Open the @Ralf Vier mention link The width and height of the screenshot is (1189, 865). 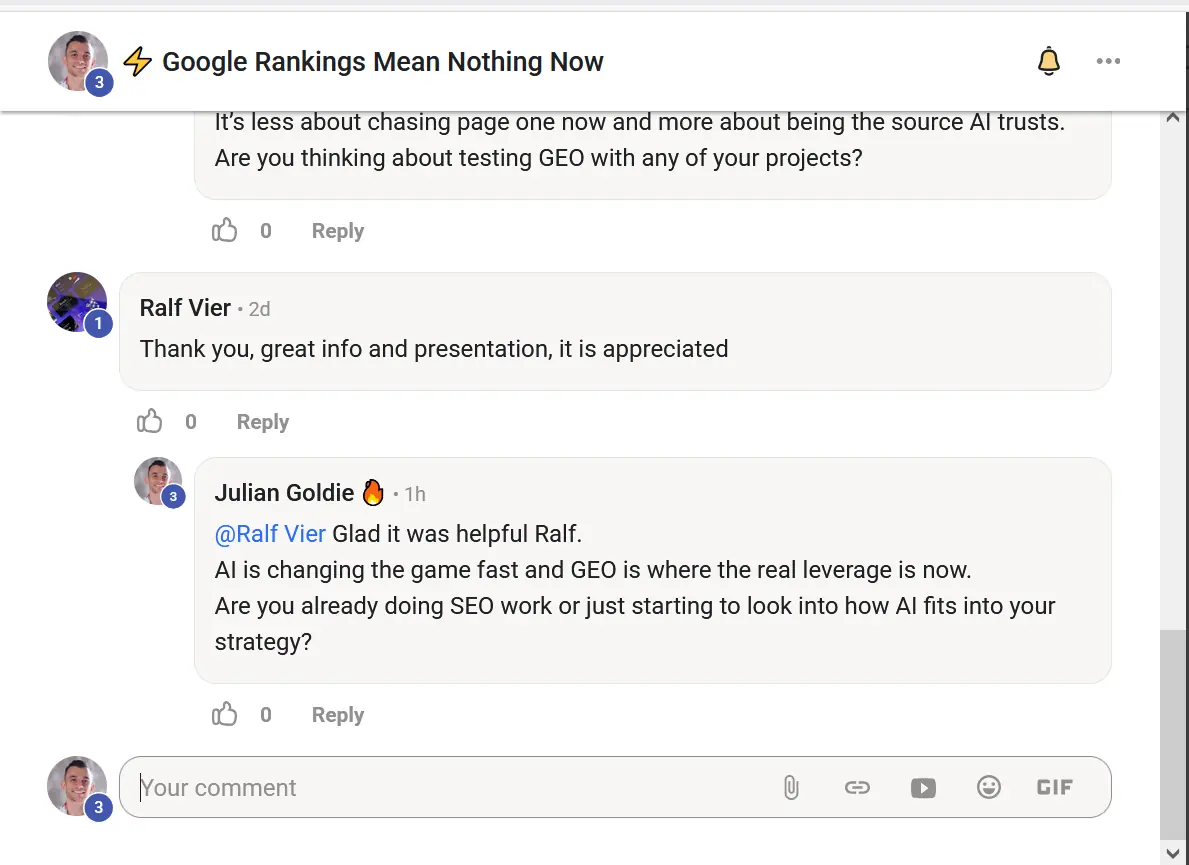(x=270, y=534)
